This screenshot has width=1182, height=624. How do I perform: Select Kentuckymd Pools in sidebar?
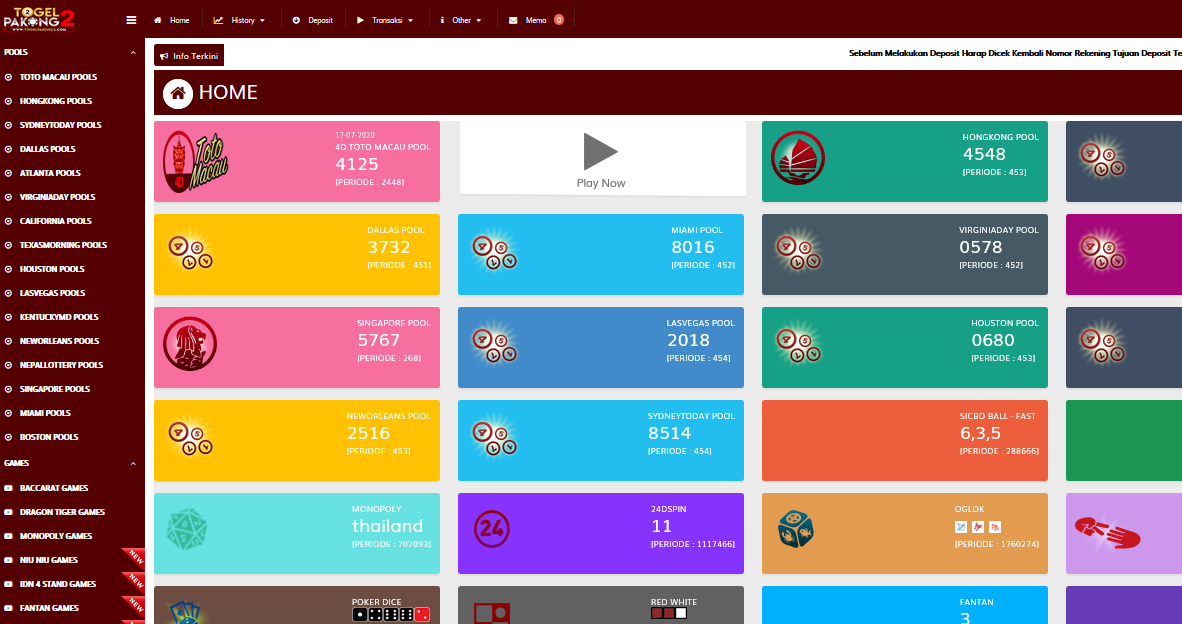coord(59,317)
